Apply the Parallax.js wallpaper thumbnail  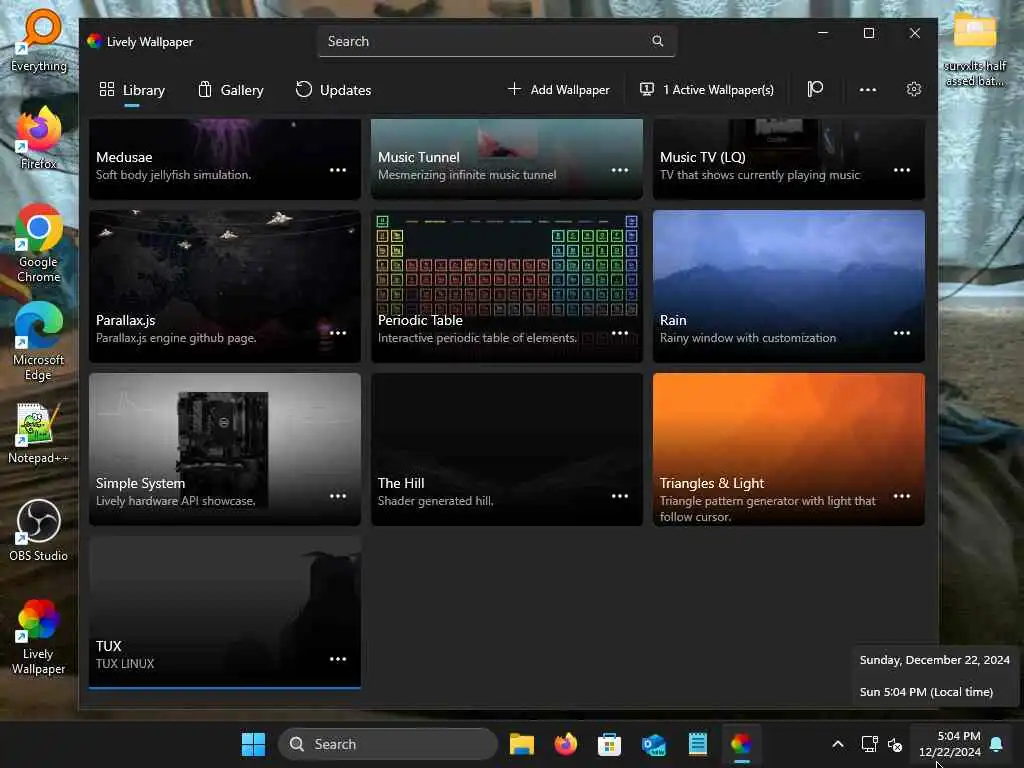225,286
